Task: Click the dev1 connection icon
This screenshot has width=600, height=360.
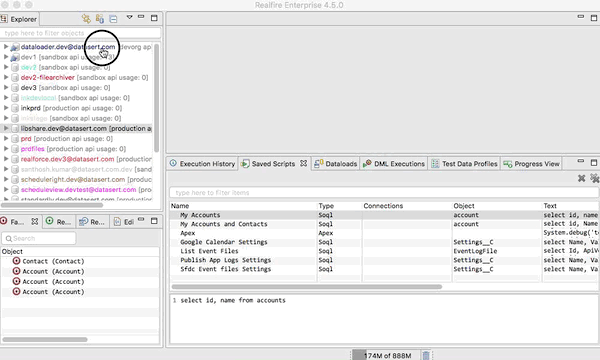Action: point(15,57)
